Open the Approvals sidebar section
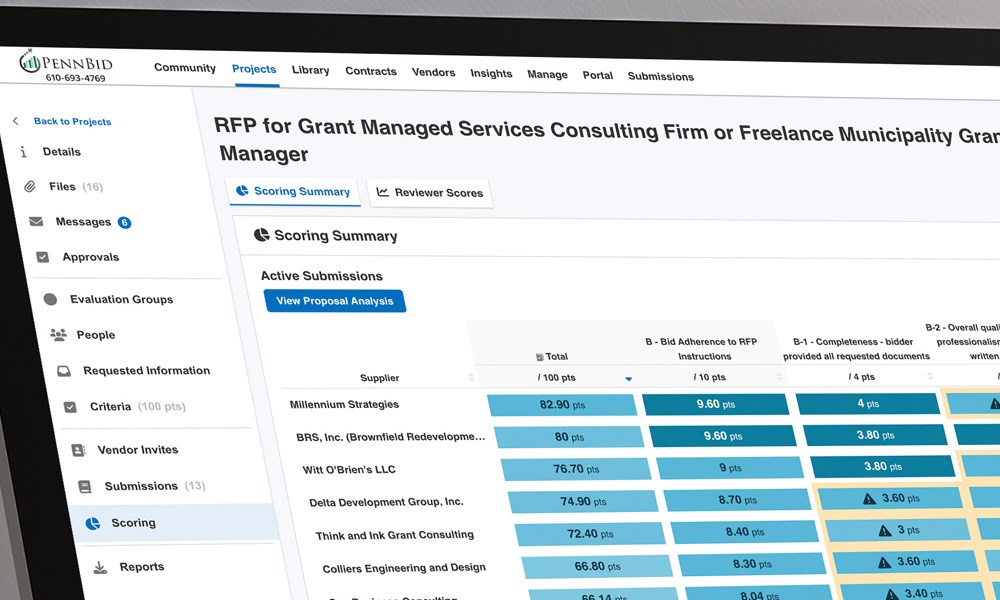 pyautogui.click(x=91, y=257)
